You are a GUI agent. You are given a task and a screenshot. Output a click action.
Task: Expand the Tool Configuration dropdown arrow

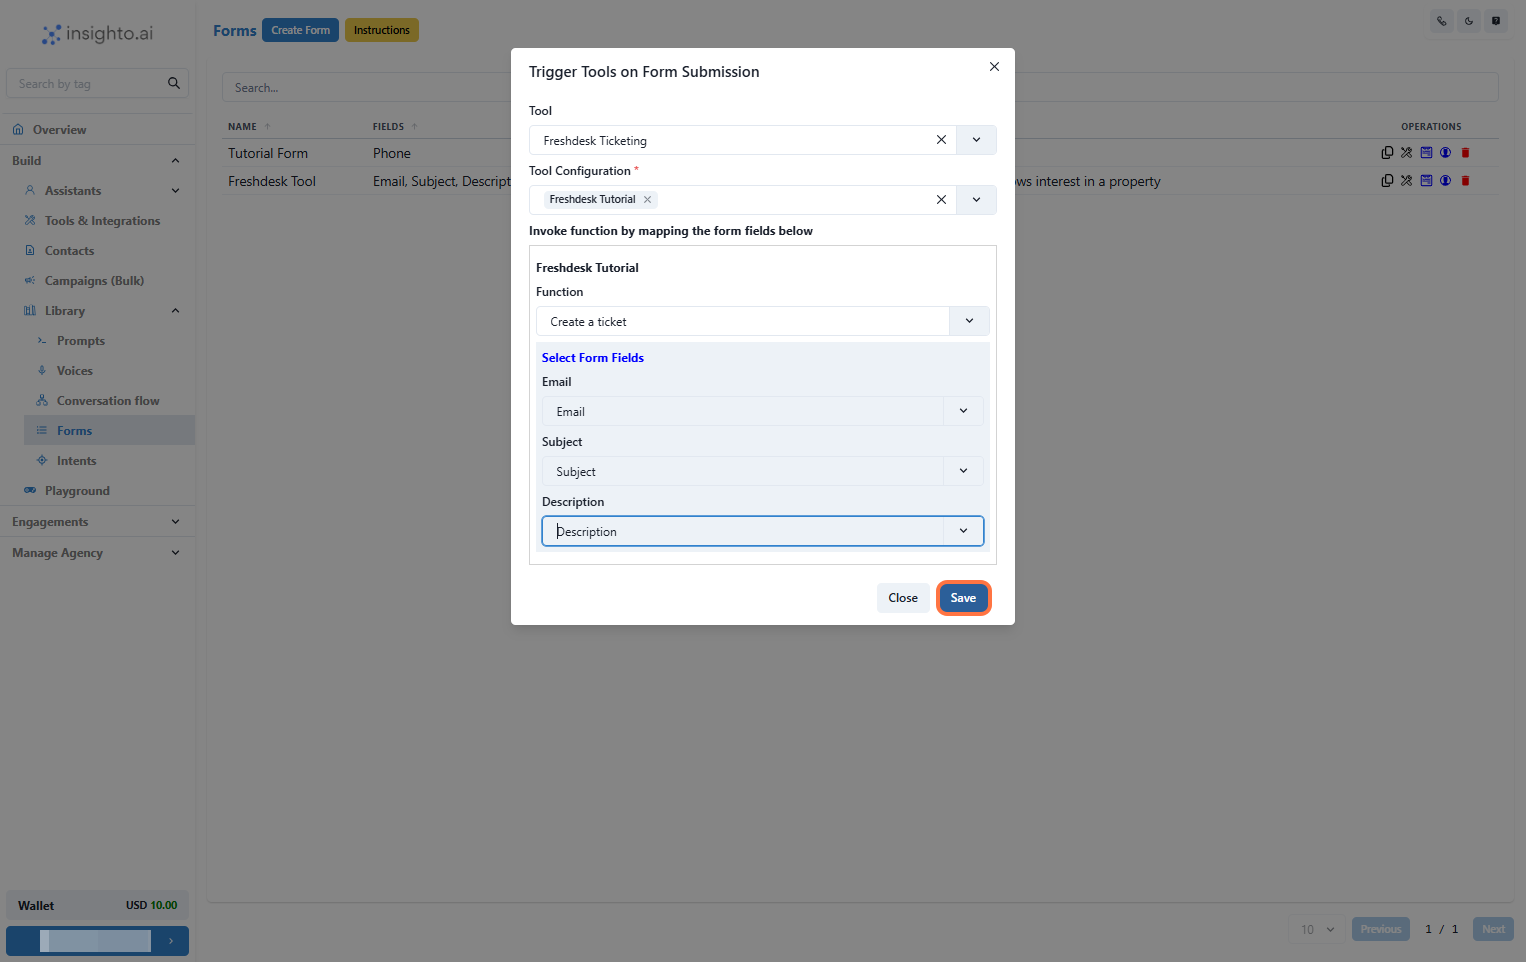point(977,200)
